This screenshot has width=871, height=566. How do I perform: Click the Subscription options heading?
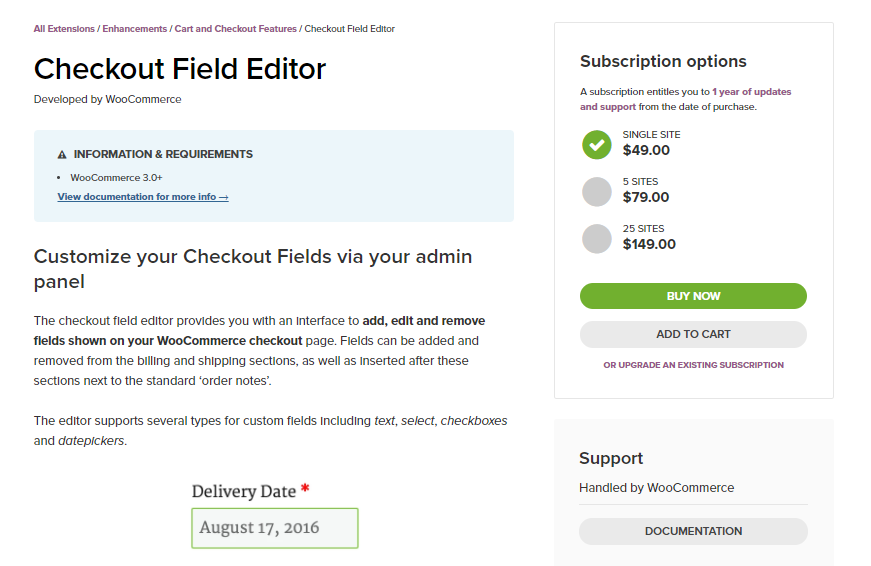click(663, 61)
